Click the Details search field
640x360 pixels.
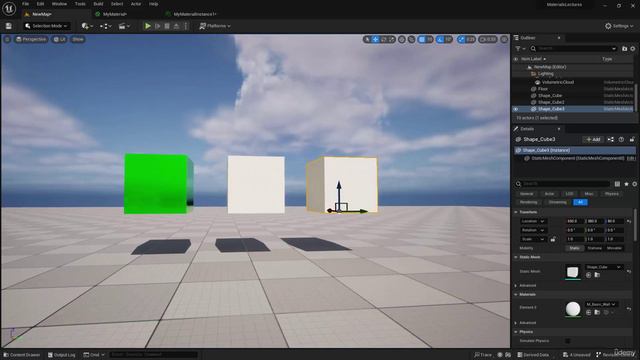(x=563, y=184)
